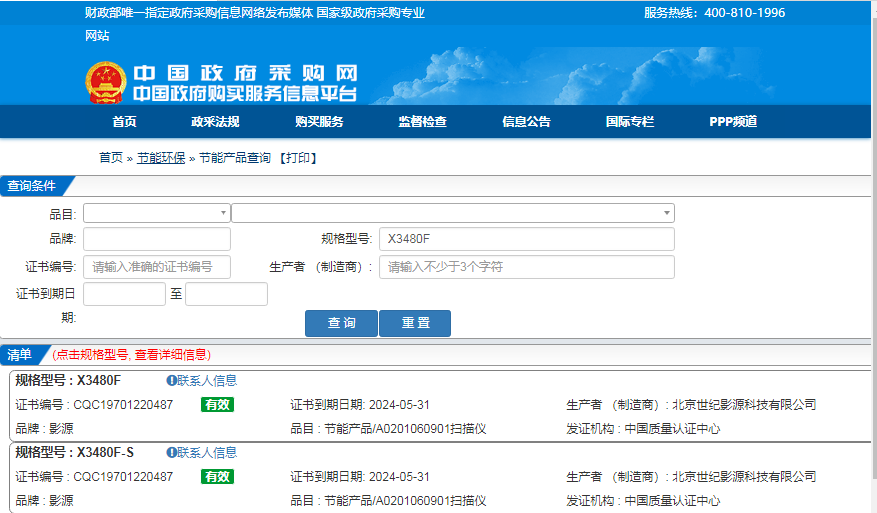
Task: Click the 证书编号 certificate number field
Action: pyautogui.click(x=156, y=267)
